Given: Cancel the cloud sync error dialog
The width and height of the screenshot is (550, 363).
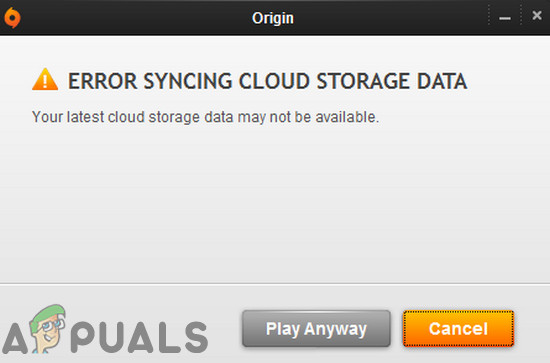Looking at the screenshot, I should click(x=458, y=329).
